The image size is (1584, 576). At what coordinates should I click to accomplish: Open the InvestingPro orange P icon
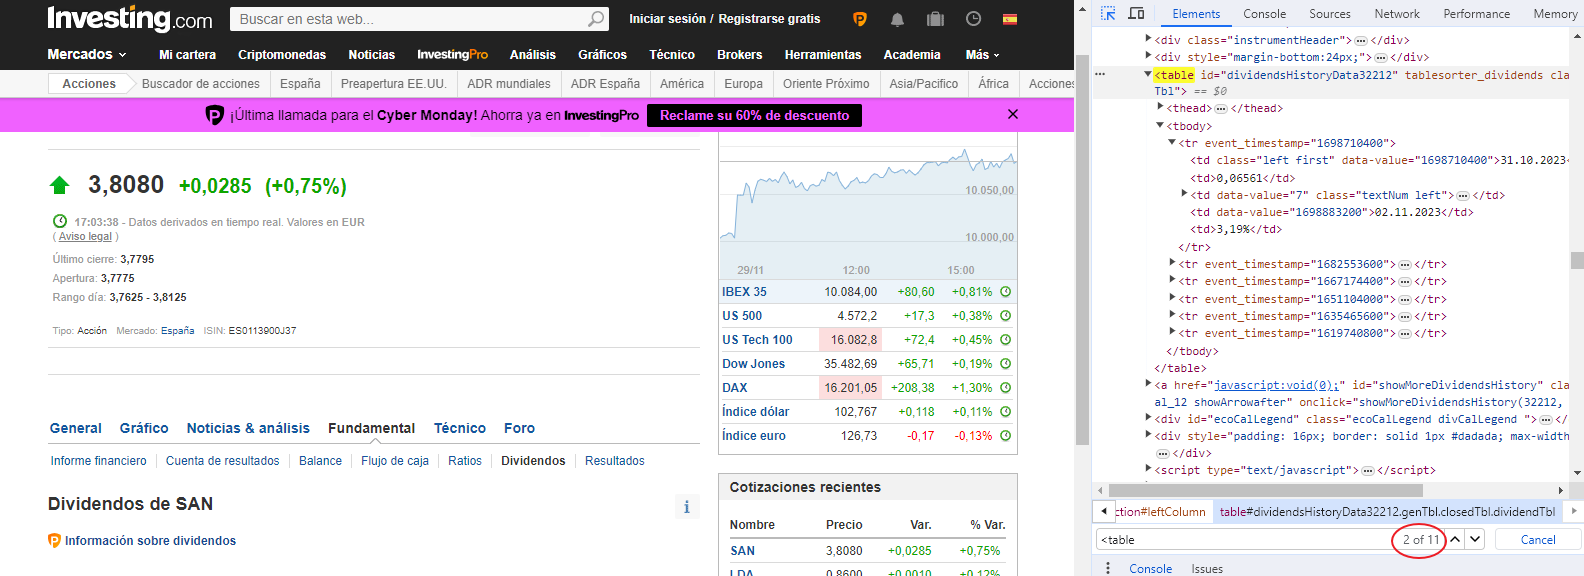pyautogui.click(x=859, y=19)
